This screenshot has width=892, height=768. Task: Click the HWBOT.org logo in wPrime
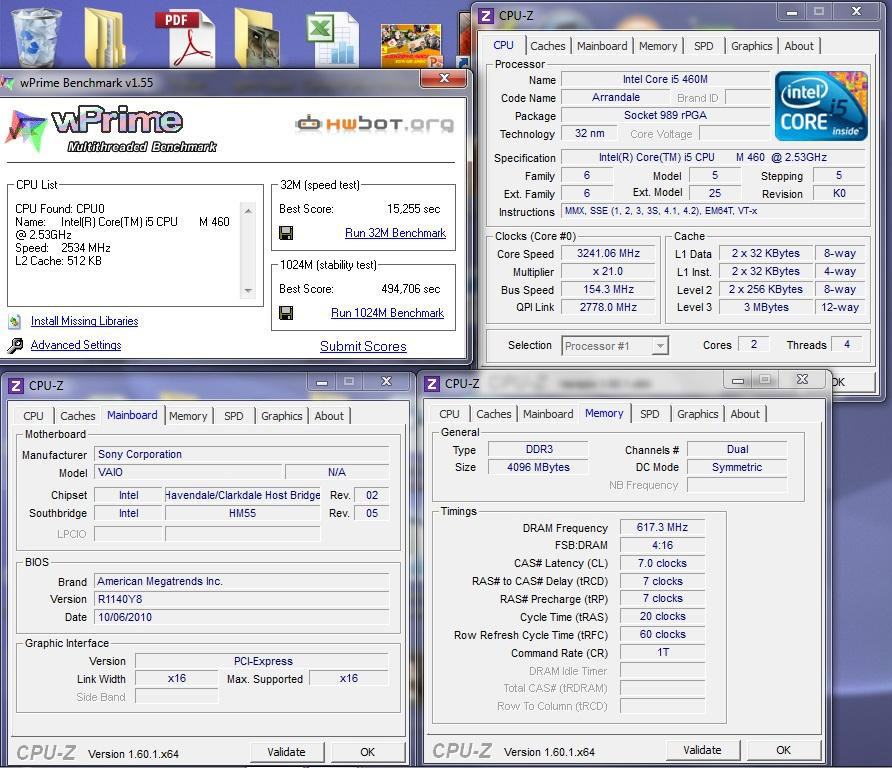pyautogui.click(x=374, y=124)
